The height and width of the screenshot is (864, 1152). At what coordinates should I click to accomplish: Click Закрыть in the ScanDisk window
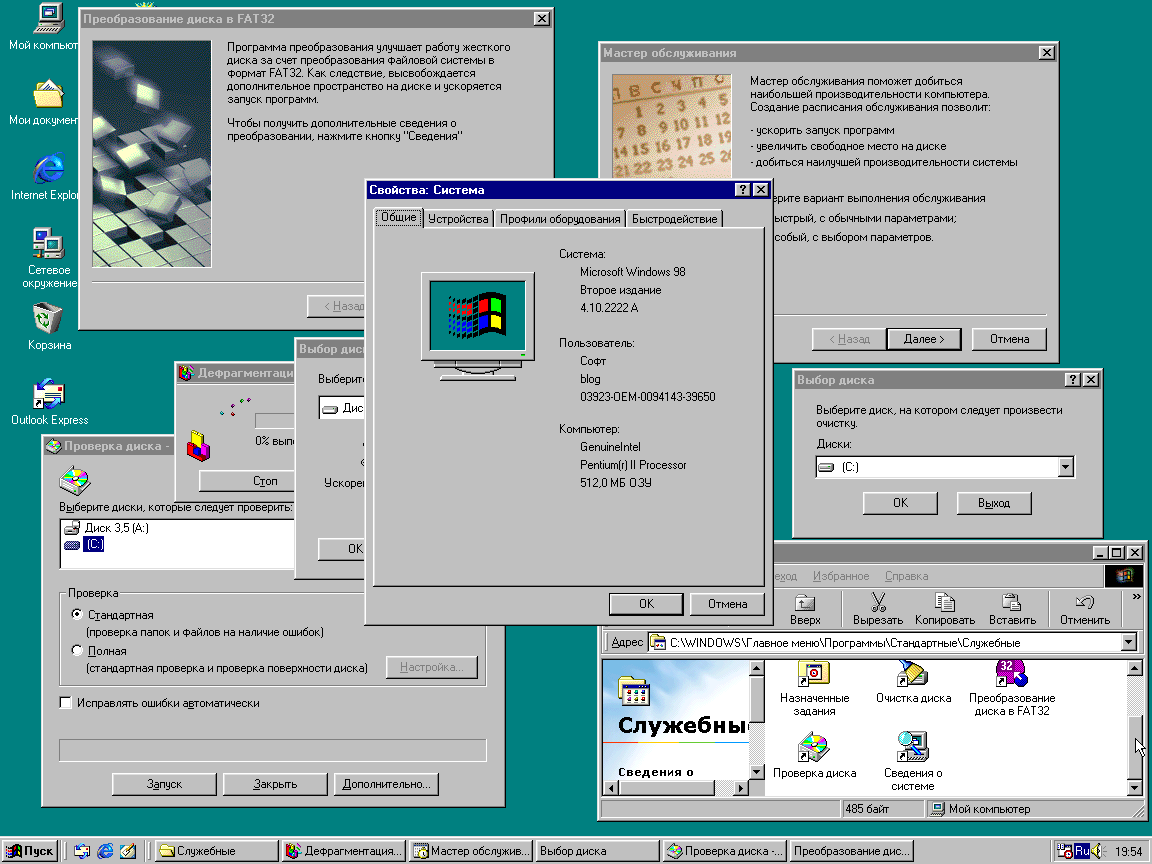coord(275,784)
